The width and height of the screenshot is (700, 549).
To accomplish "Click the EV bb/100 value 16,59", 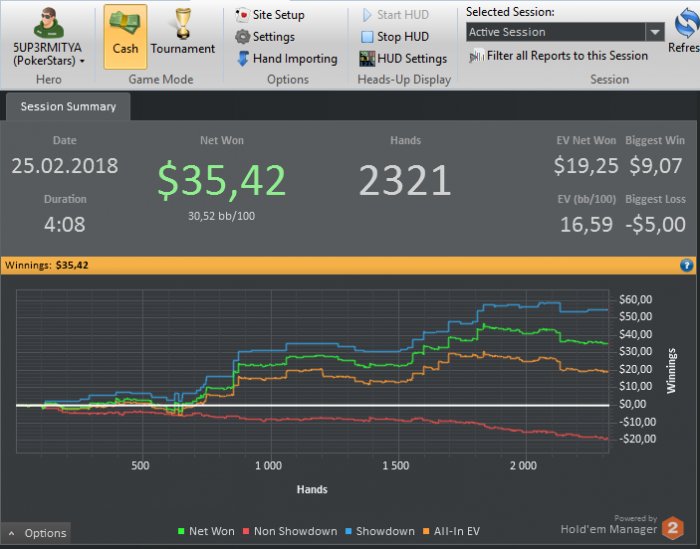I will click(x=586, y=224).
